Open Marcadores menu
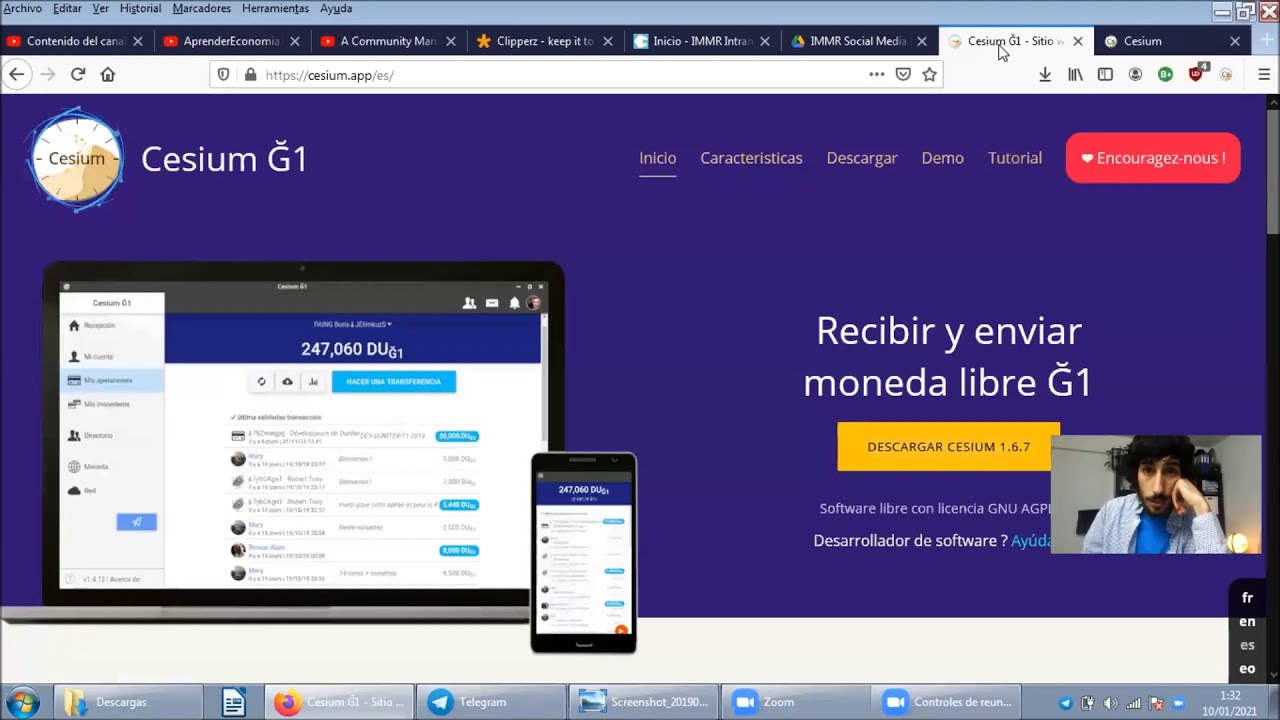 coord(201,8)
